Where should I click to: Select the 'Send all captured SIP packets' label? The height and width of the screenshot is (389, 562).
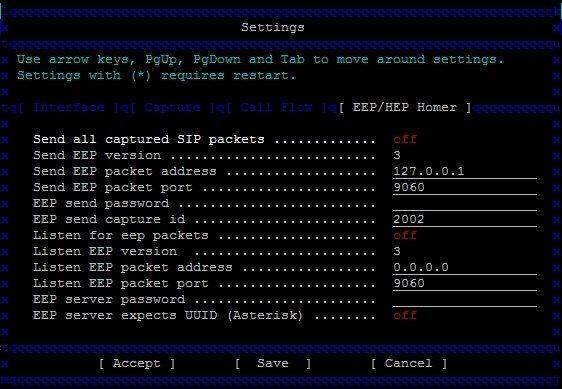pyautogui.click(x=149, y=139)
